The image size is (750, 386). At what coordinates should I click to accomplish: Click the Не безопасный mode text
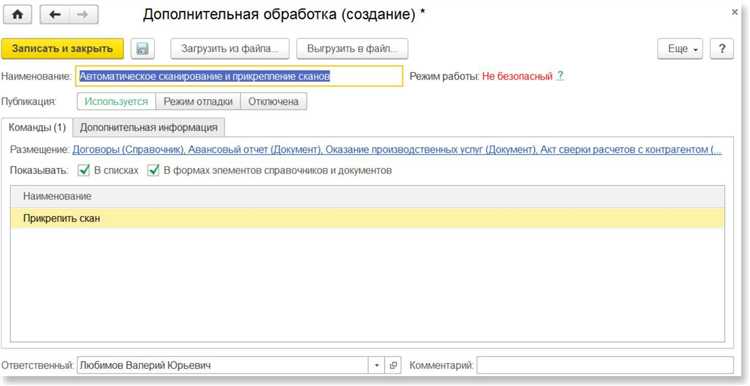[x=517, y=76]
